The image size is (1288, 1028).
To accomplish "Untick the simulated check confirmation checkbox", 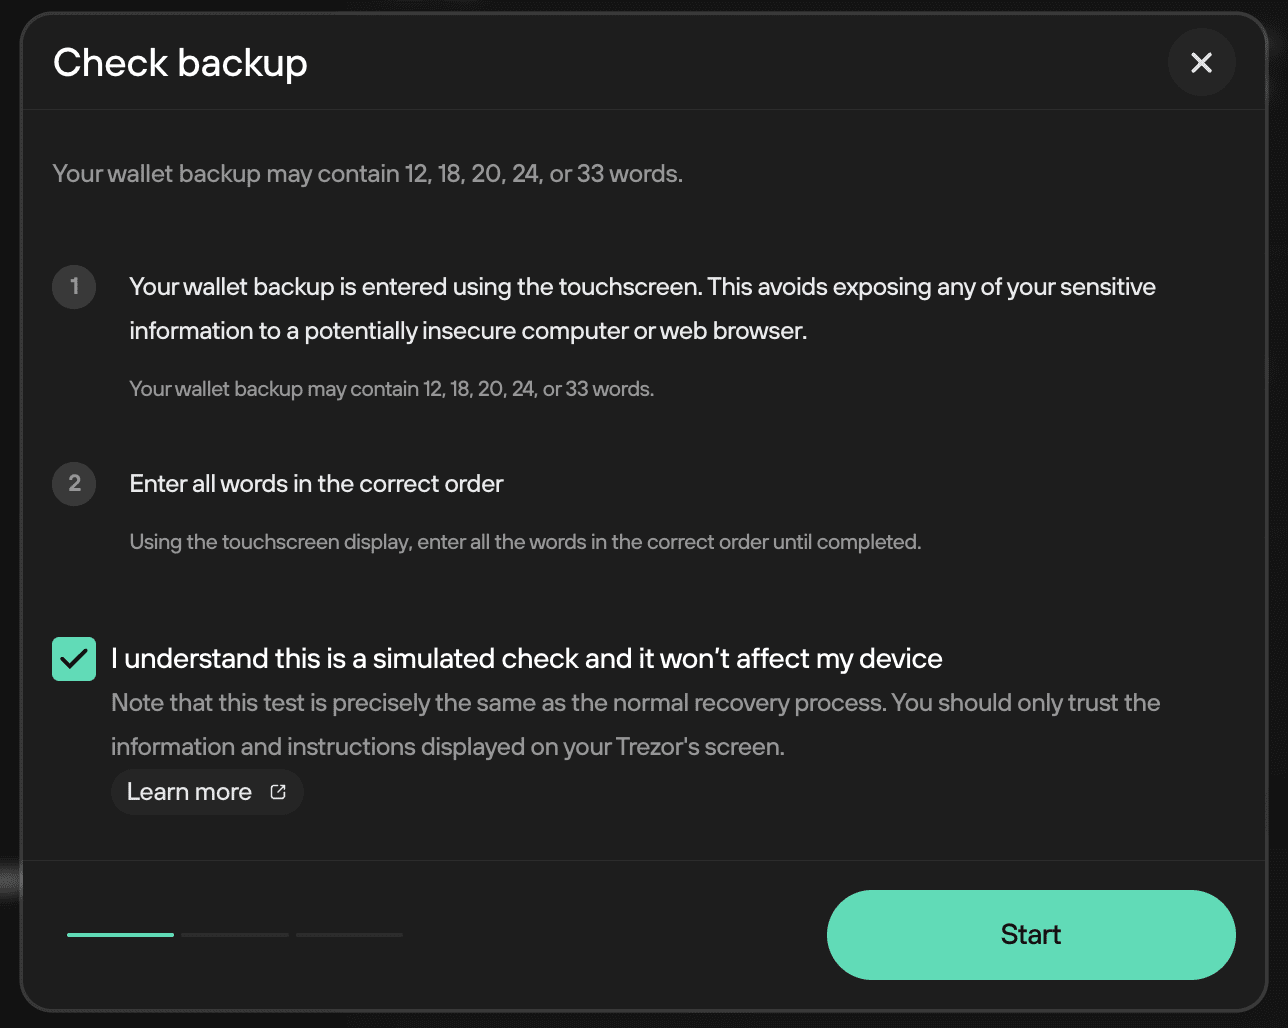I will (x=74, y=659).
